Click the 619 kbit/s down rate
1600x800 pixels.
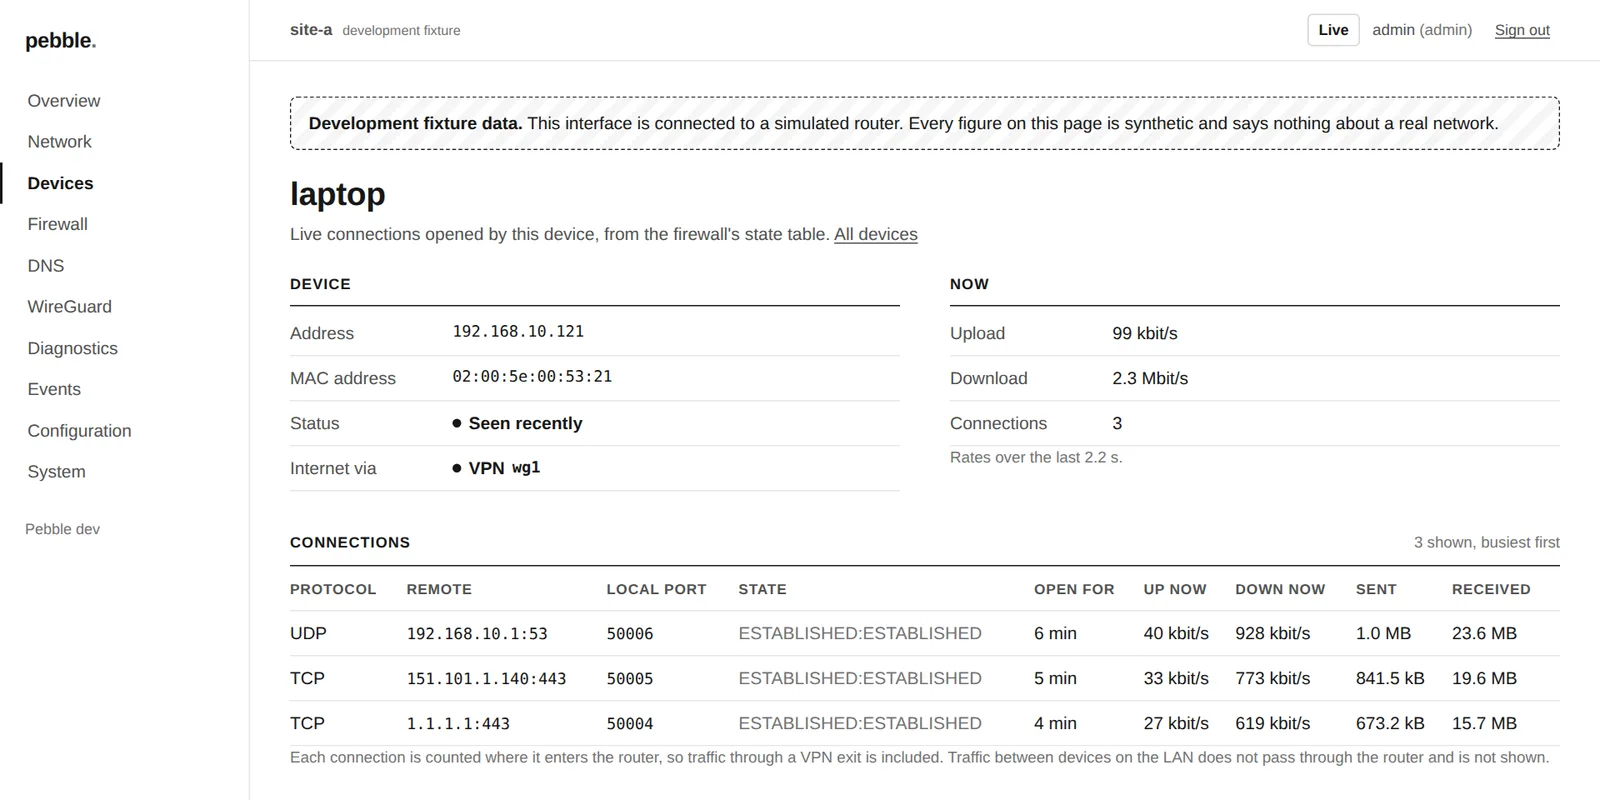[x=1272, y=723]
